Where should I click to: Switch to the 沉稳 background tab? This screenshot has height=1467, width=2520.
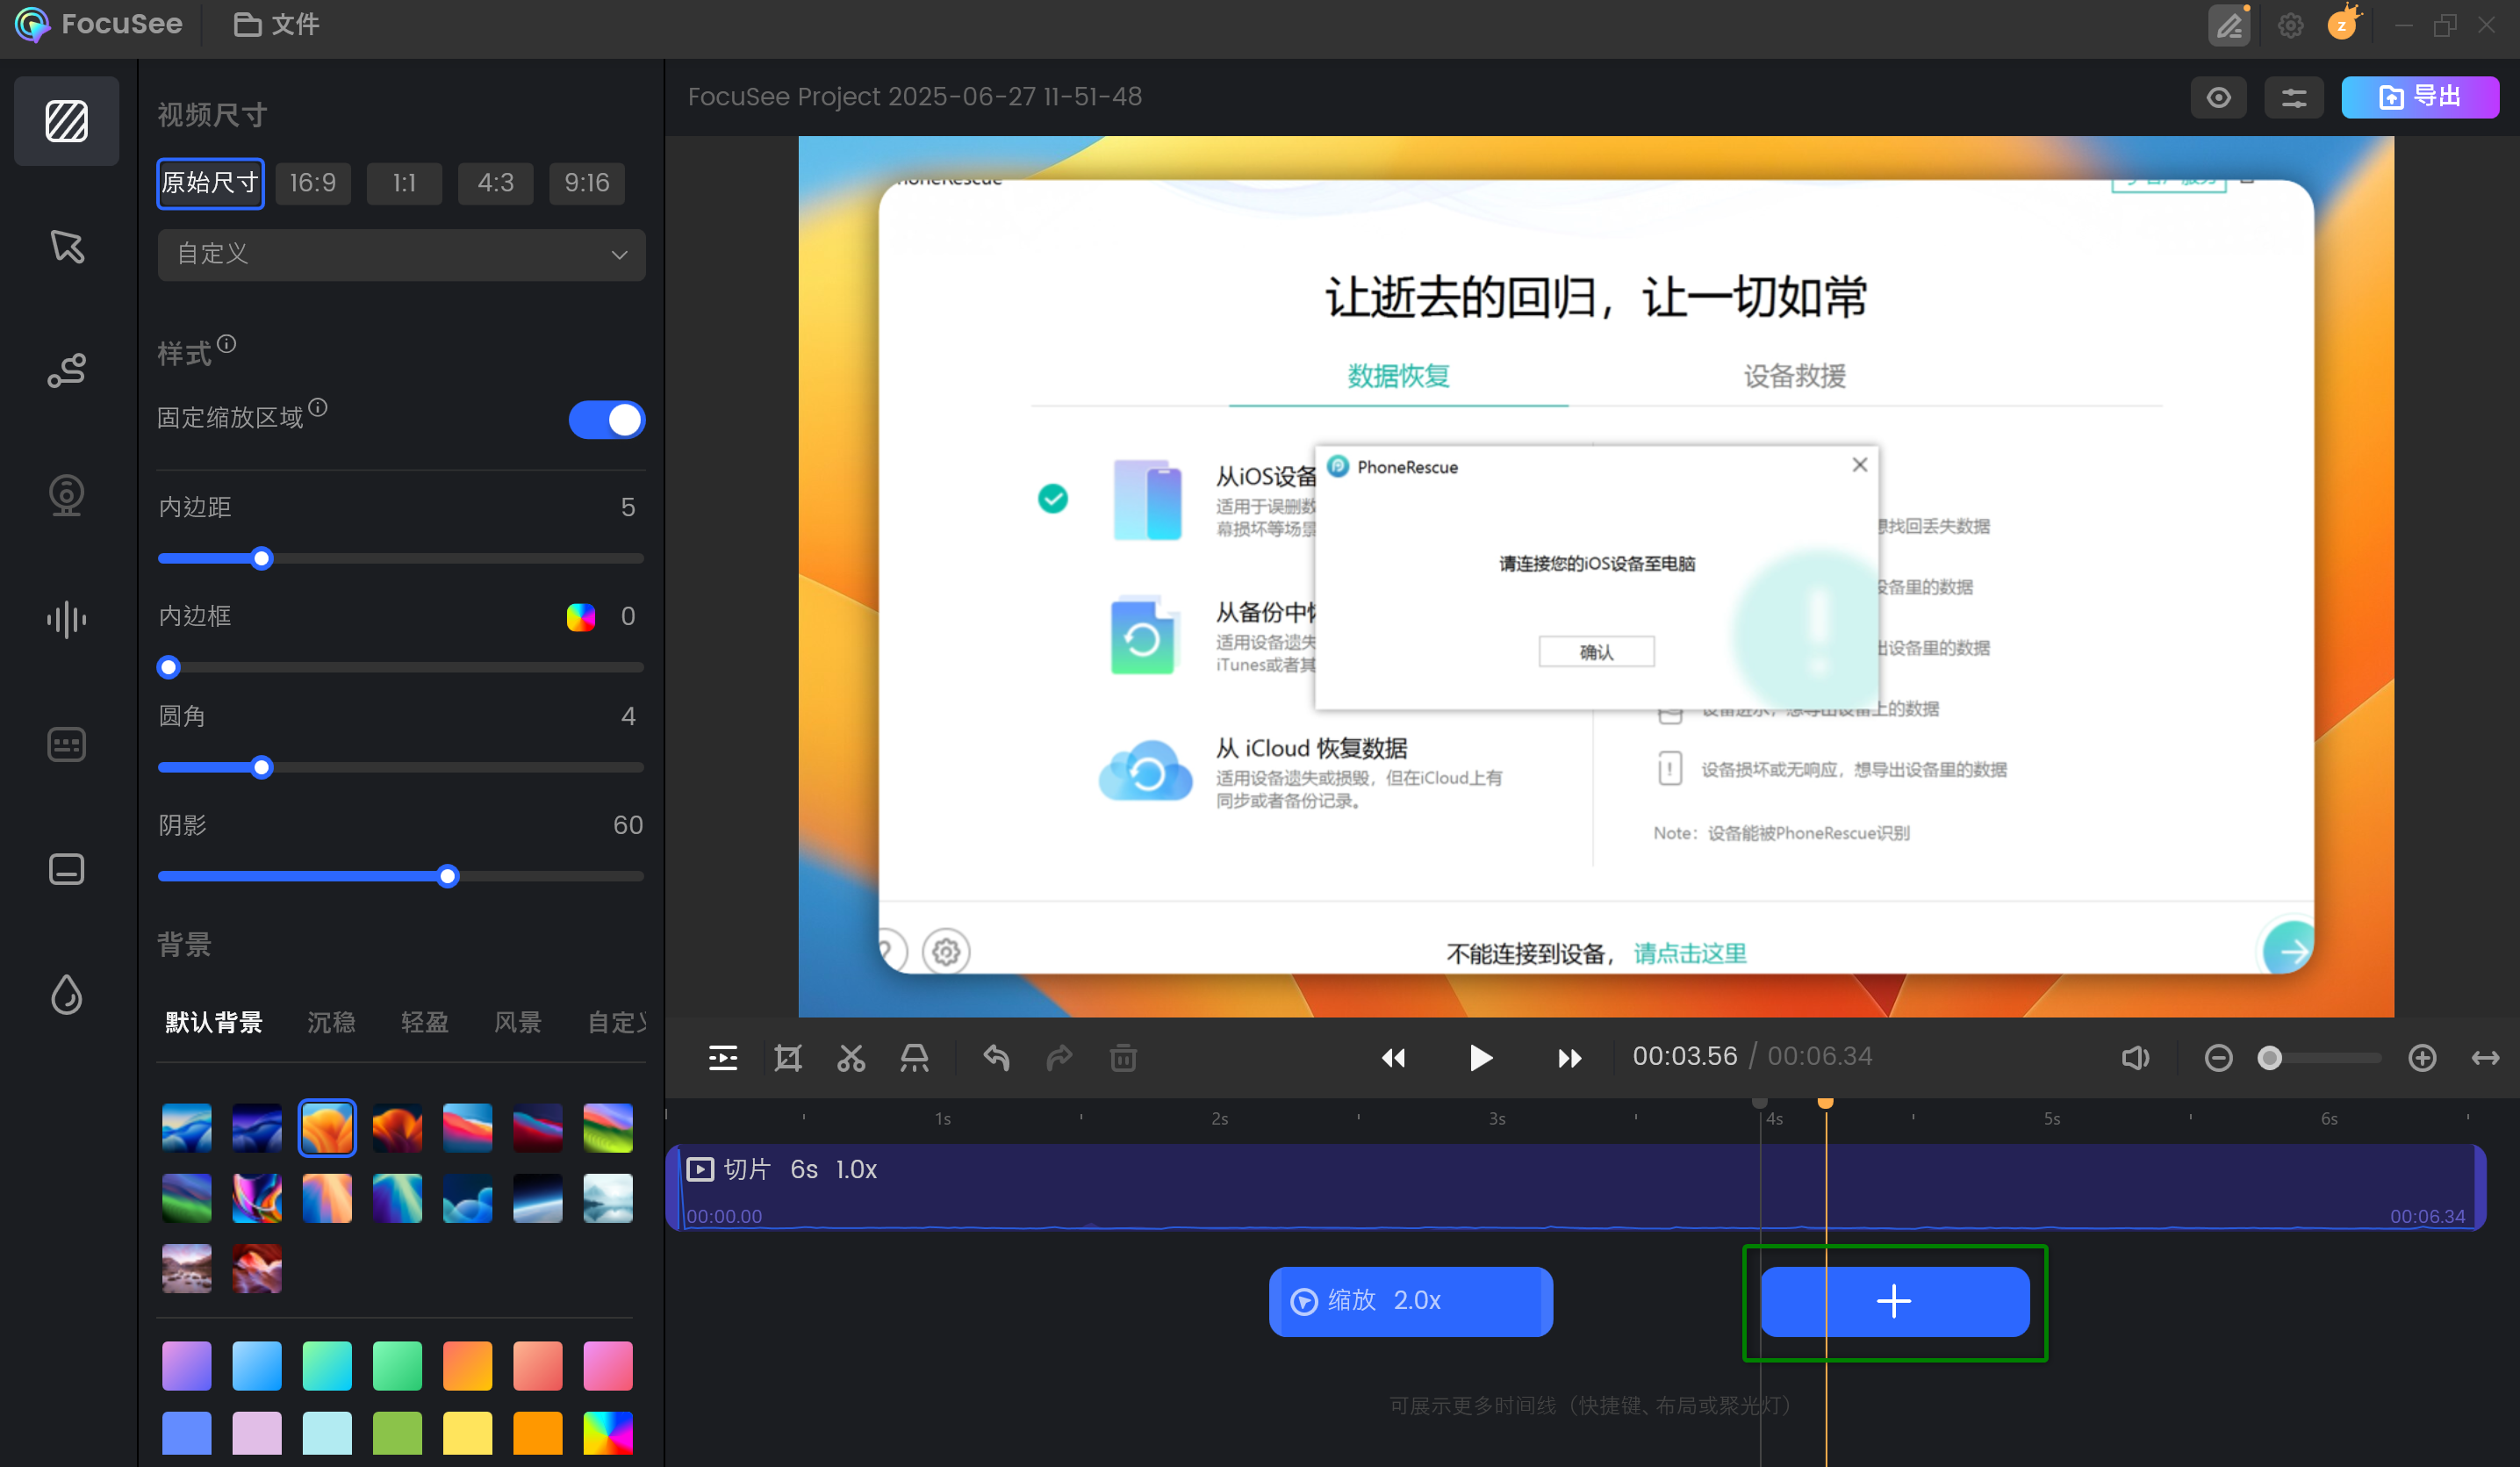click(x=331, y=1022)
